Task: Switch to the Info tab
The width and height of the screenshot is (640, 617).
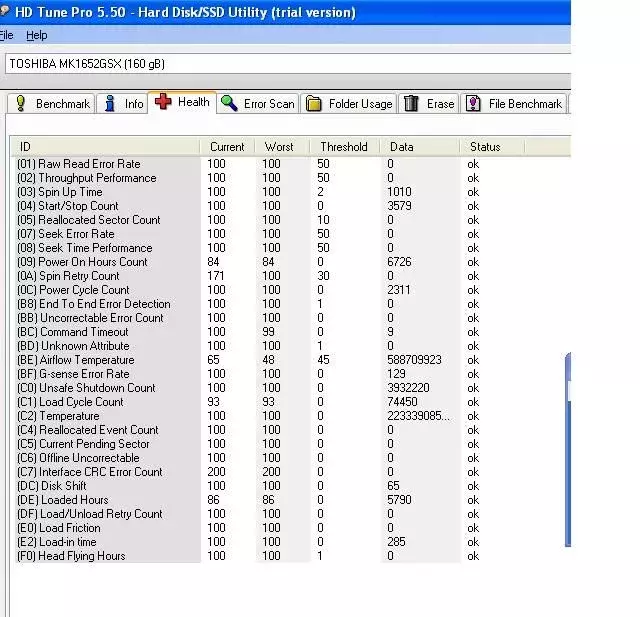Action: click(122, 104)
